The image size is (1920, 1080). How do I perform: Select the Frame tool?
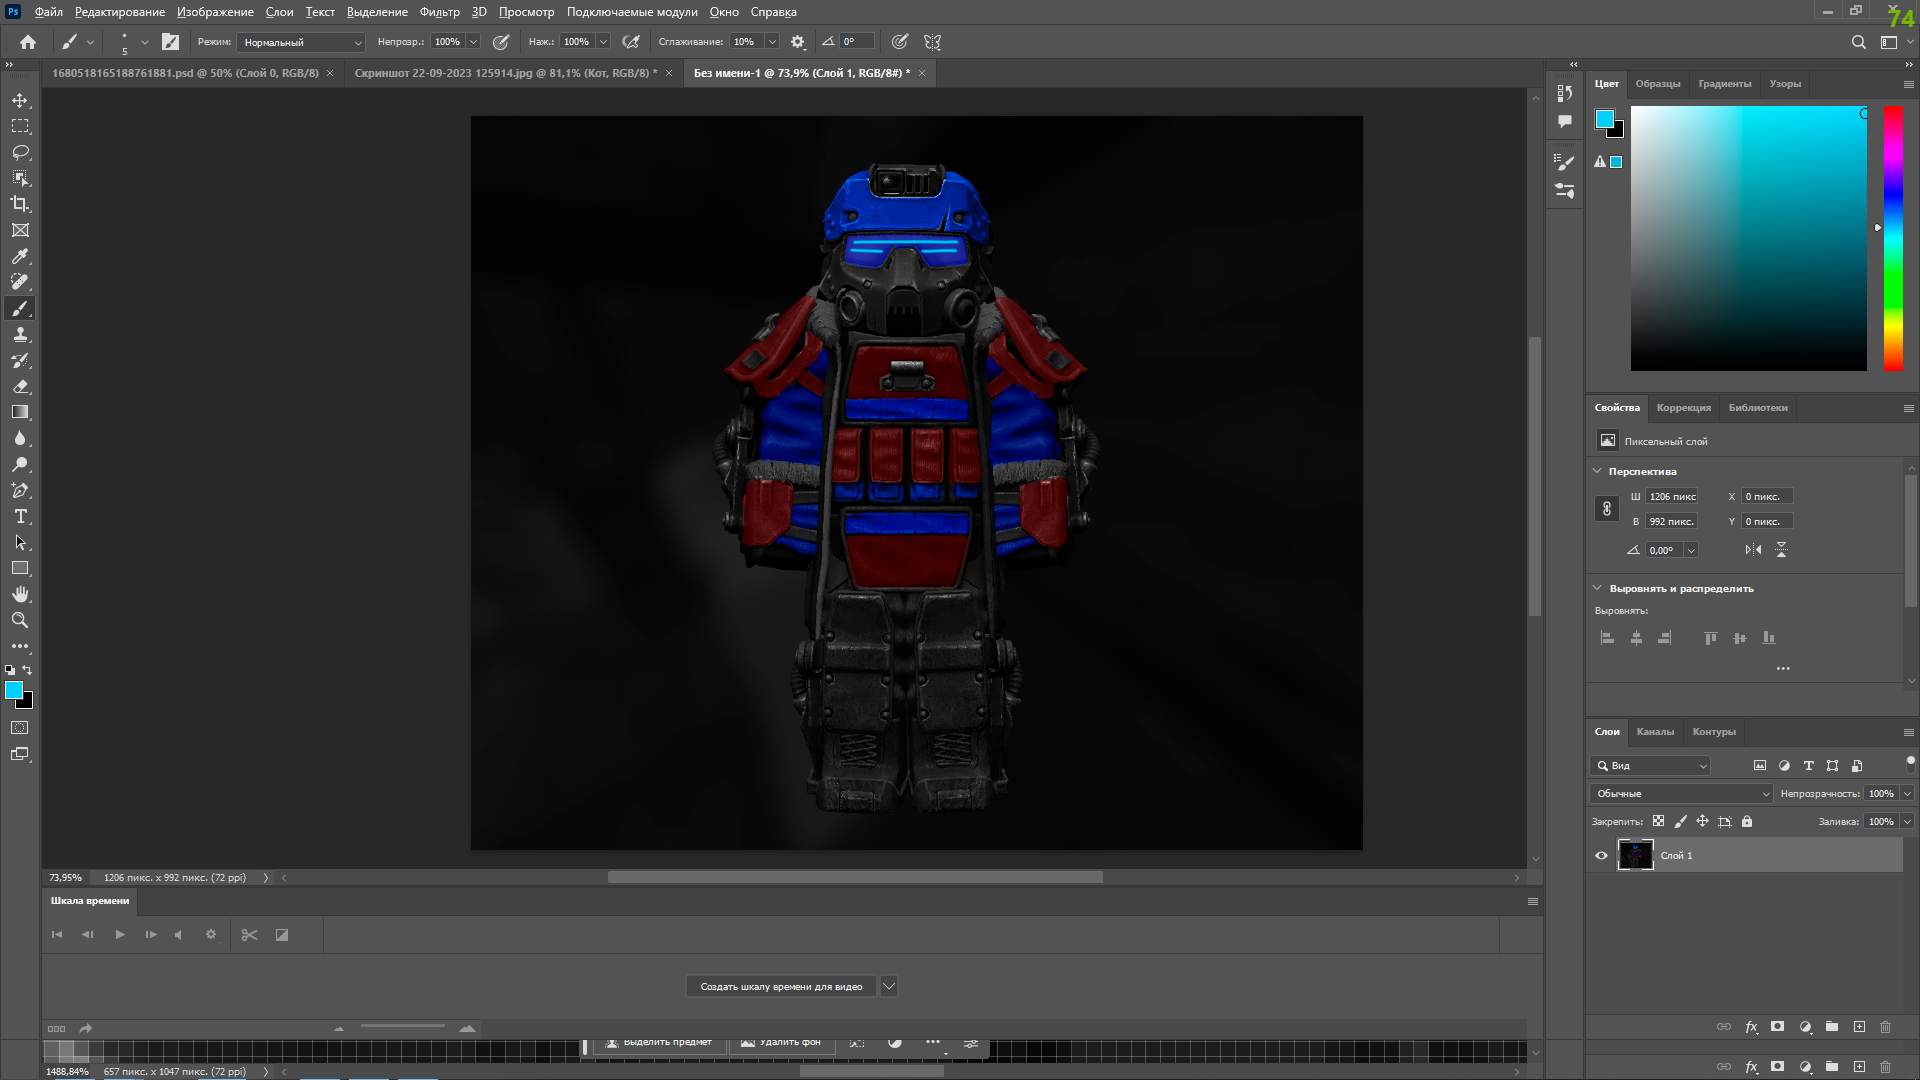[20, 230]
